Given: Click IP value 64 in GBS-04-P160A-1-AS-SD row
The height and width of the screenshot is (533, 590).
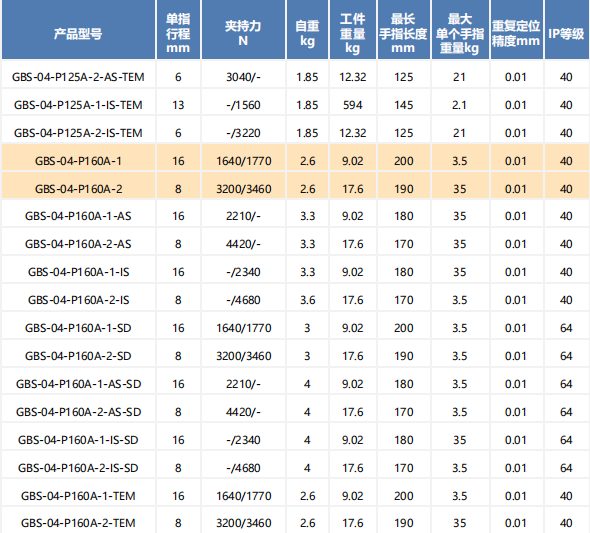Looking at the screenshot, I should point(566,384).
